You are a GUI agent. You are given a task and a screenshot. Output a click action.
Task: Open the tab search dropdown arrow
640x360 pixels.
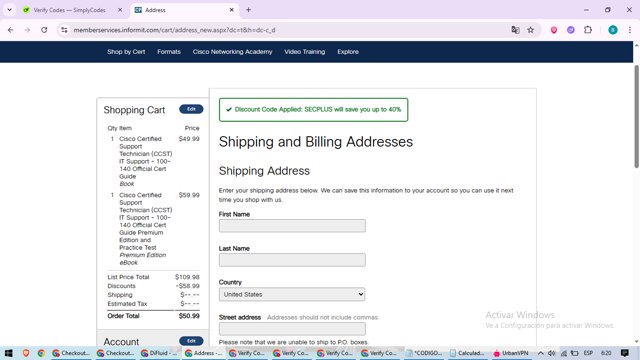point(9,10)
